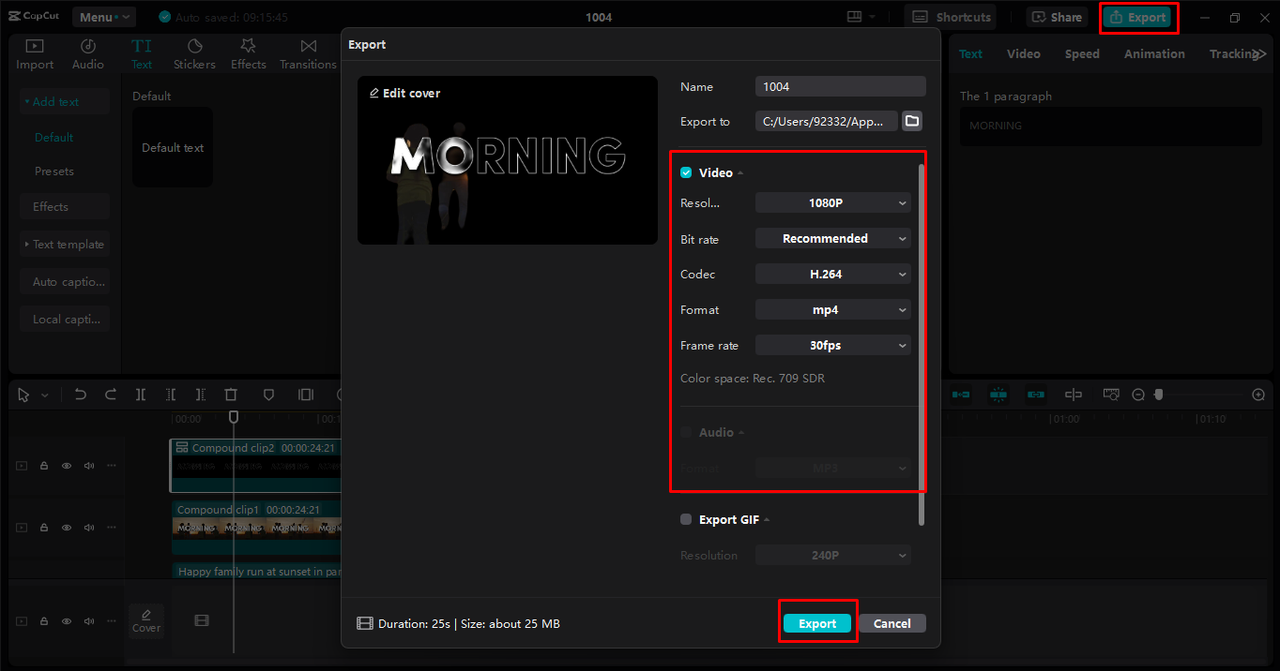The width and height of the screenshot is (1280, 671).
Task: Click Cancel in the Export dialog
Action: pyautogui.click(x=892, y=623)
